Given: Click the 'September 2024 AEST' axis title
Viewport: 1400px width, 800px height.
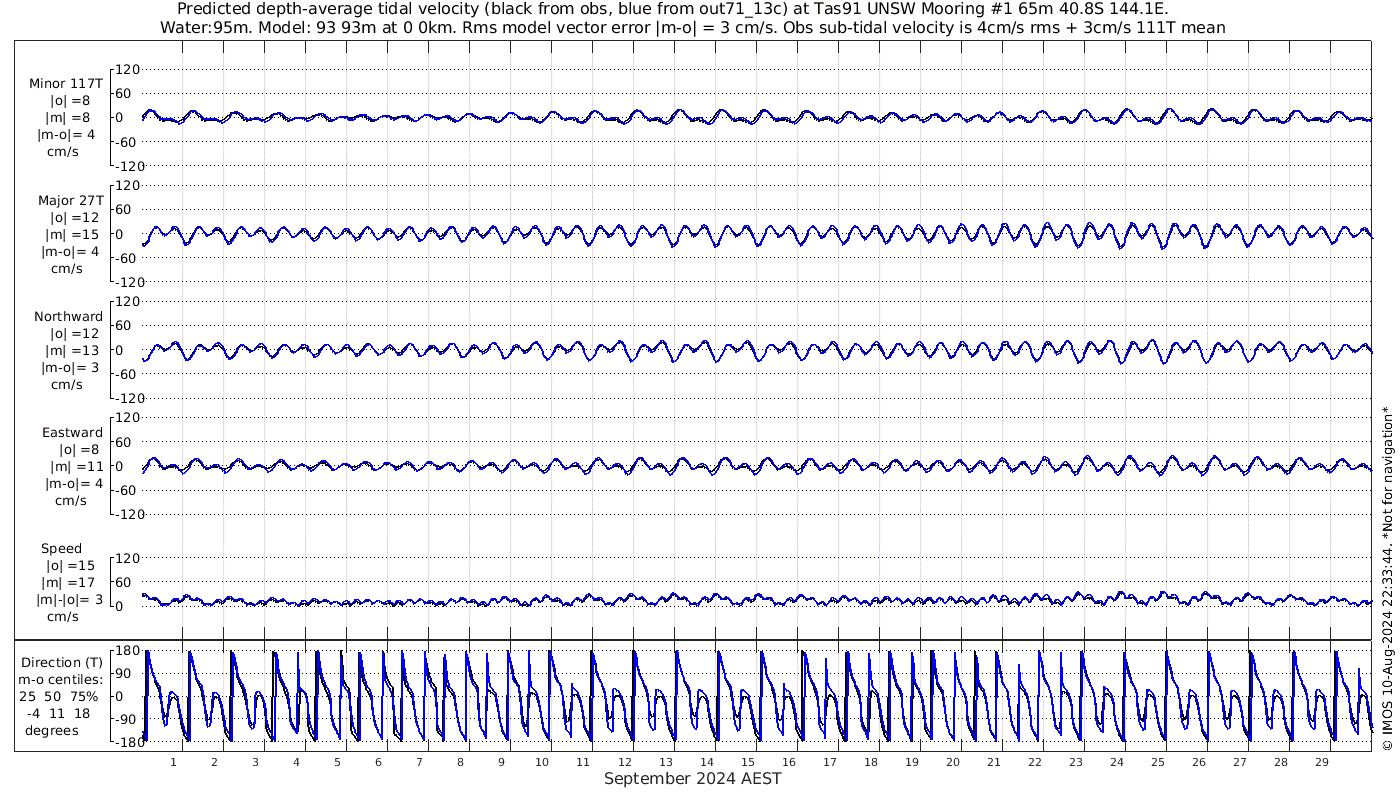Looking at the screenshot, I should tap(693, 779).
